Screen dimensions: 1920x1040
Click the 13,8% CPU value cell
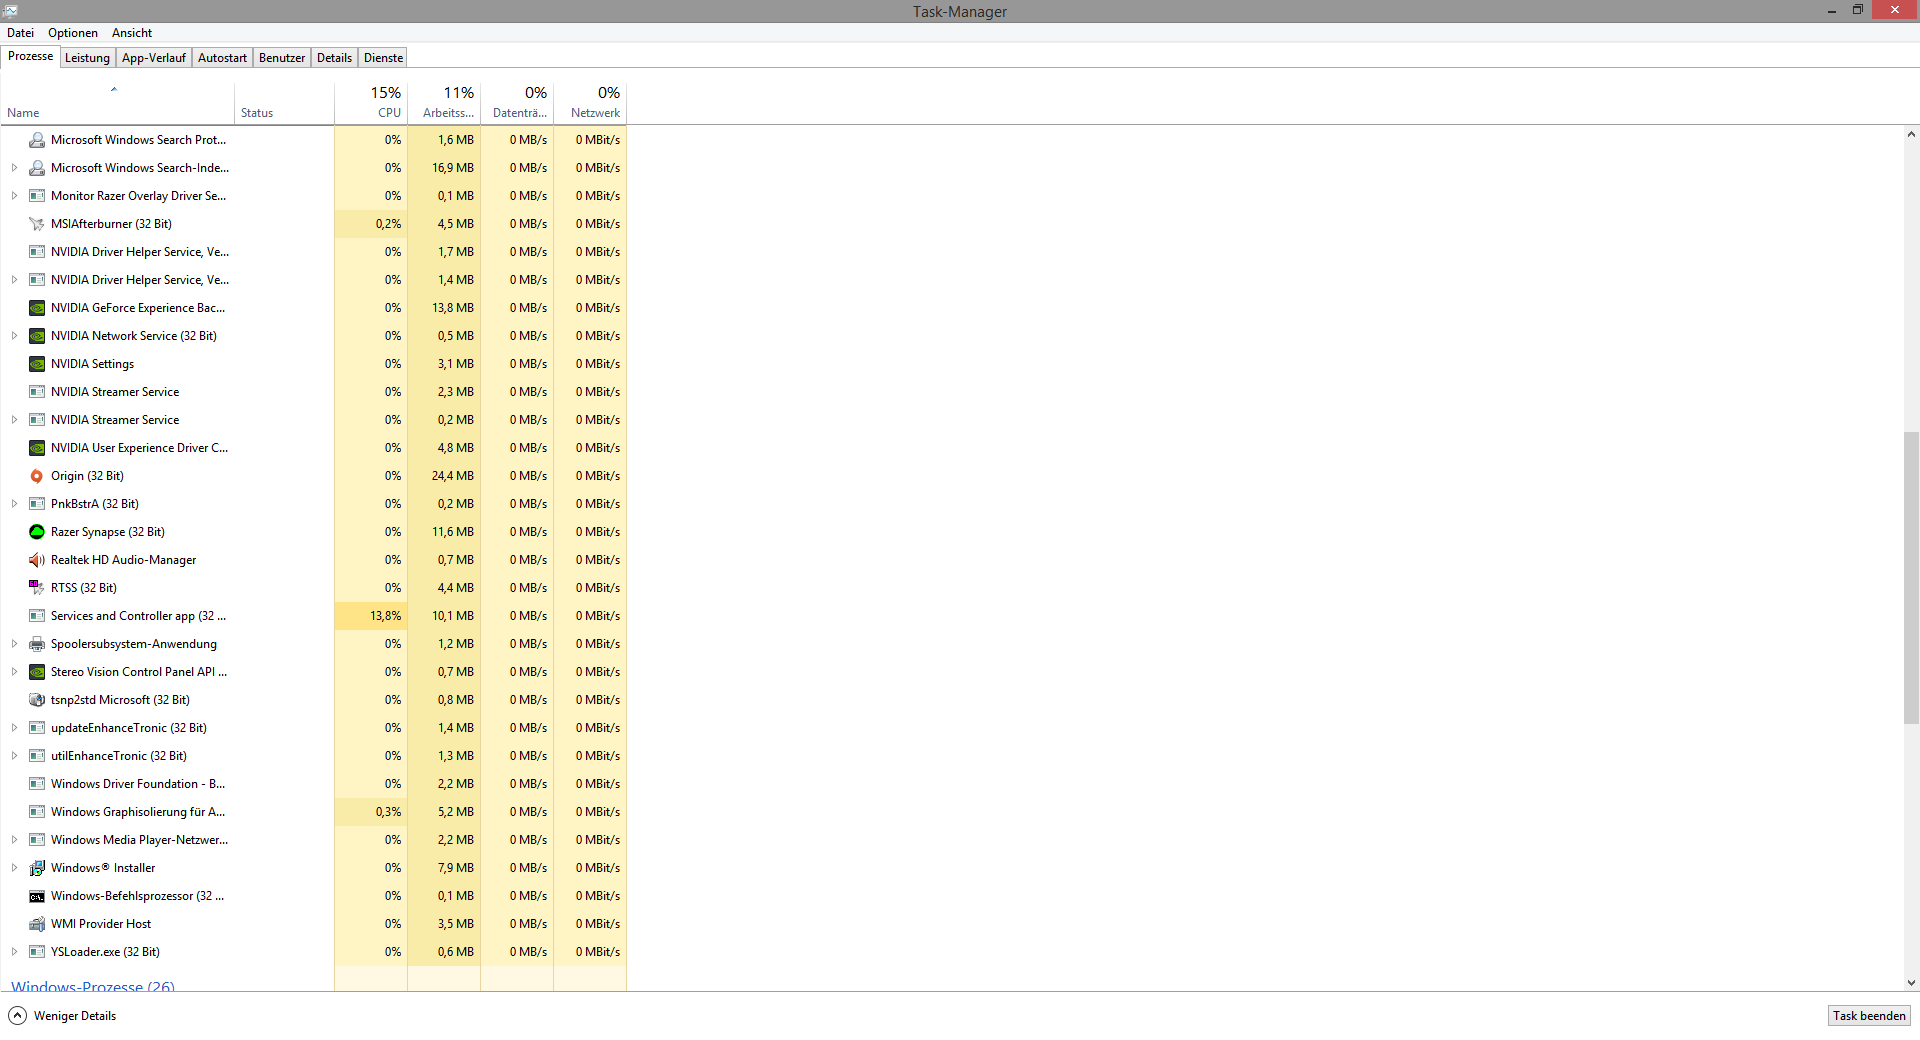pos(371,616)
